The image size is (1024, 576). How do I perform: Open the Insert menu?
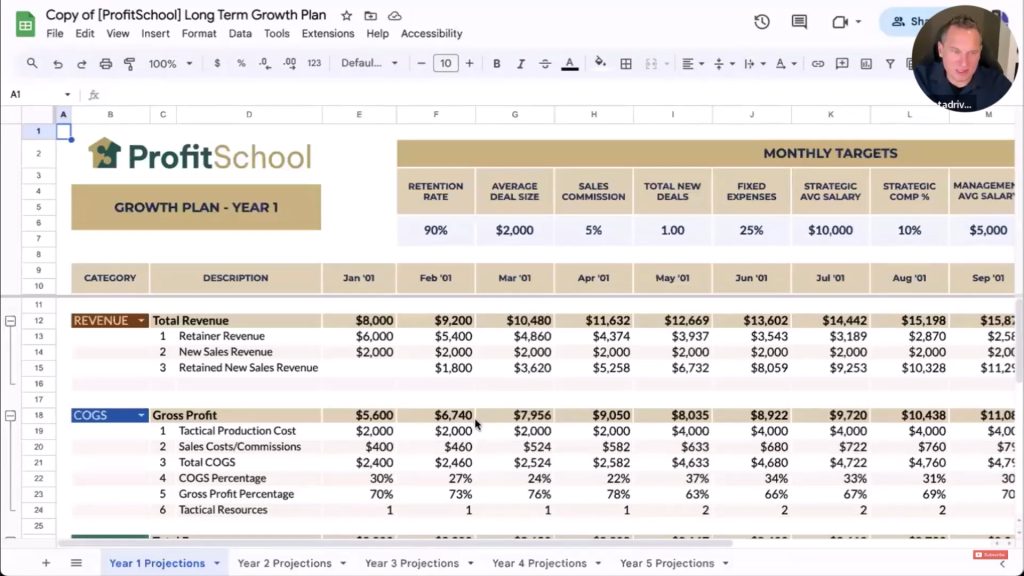(x=155, y=33)
